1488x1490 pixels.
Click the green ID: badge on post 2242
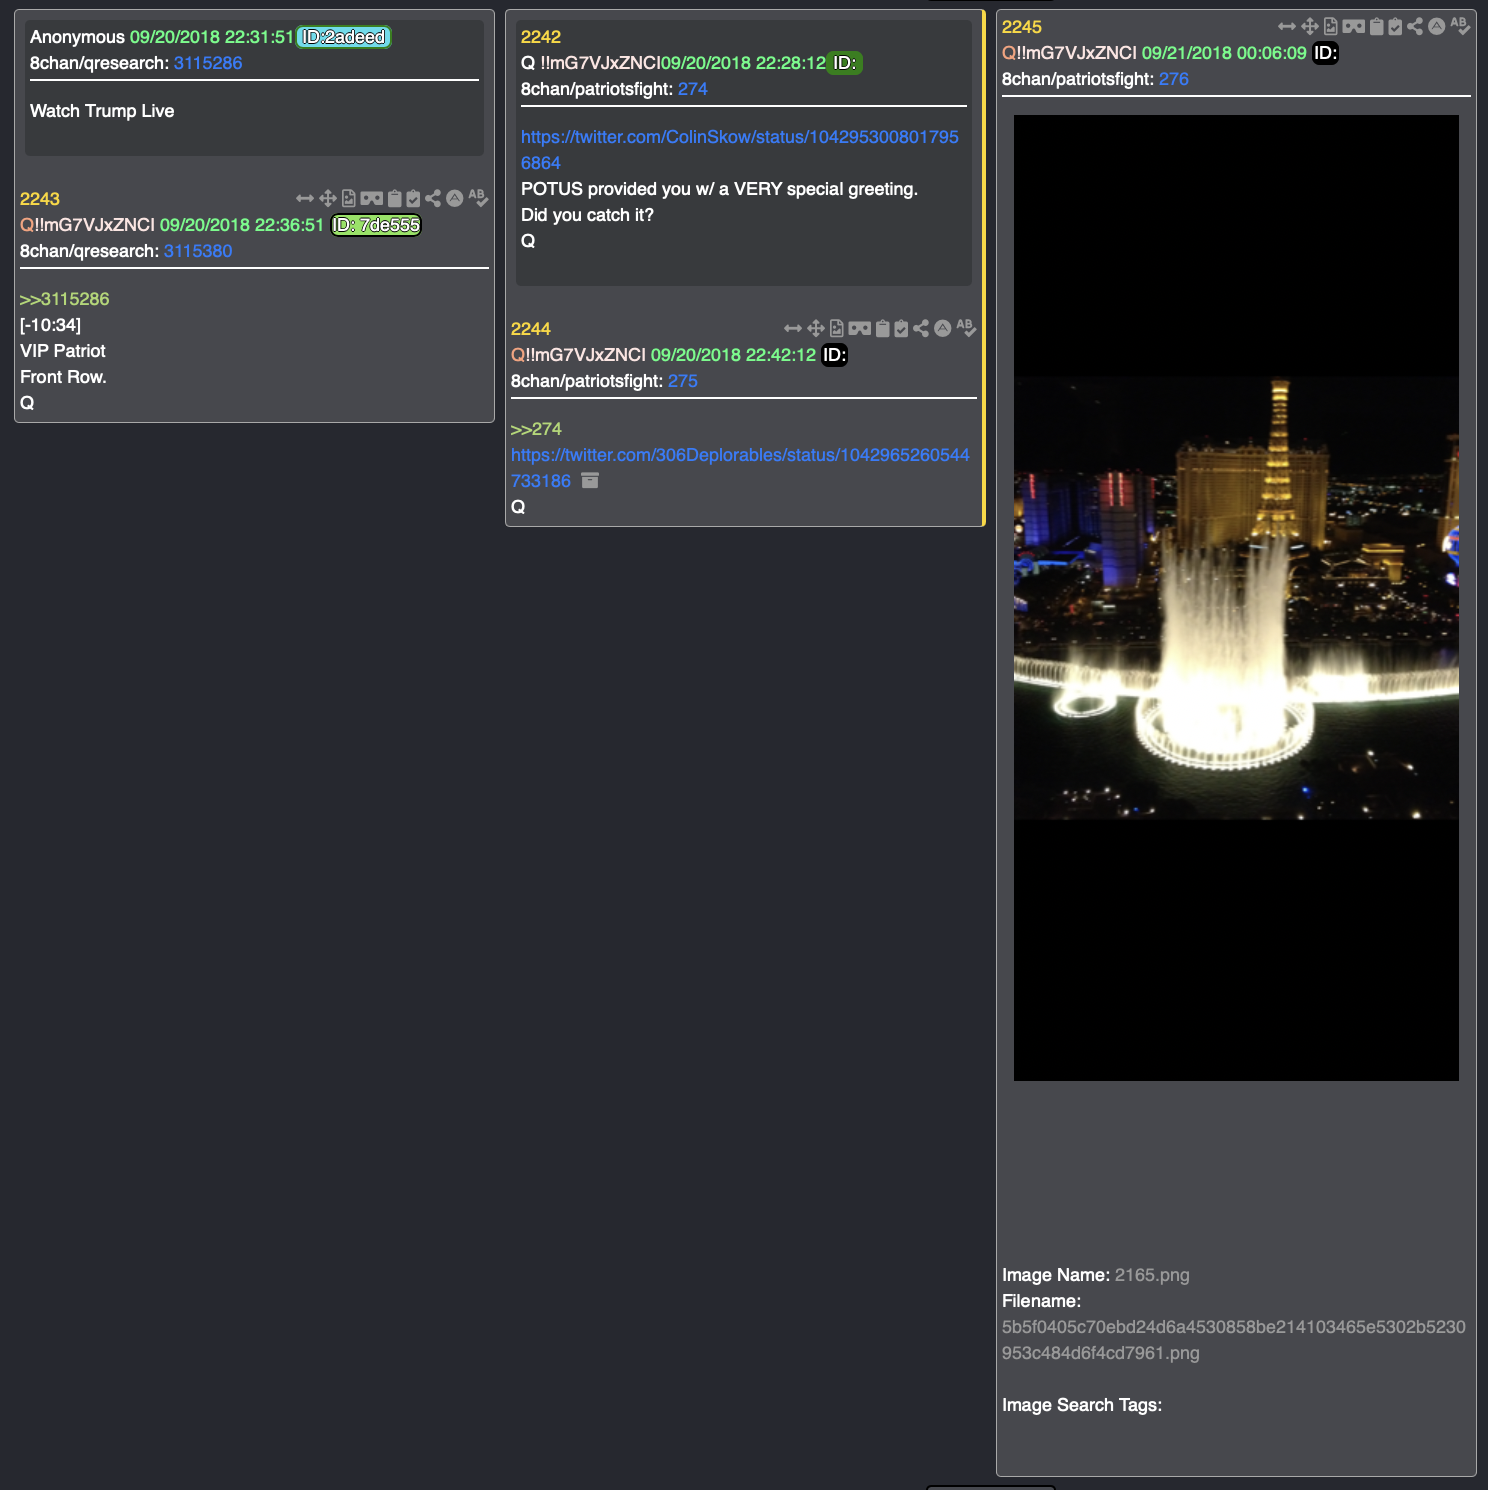845,63
